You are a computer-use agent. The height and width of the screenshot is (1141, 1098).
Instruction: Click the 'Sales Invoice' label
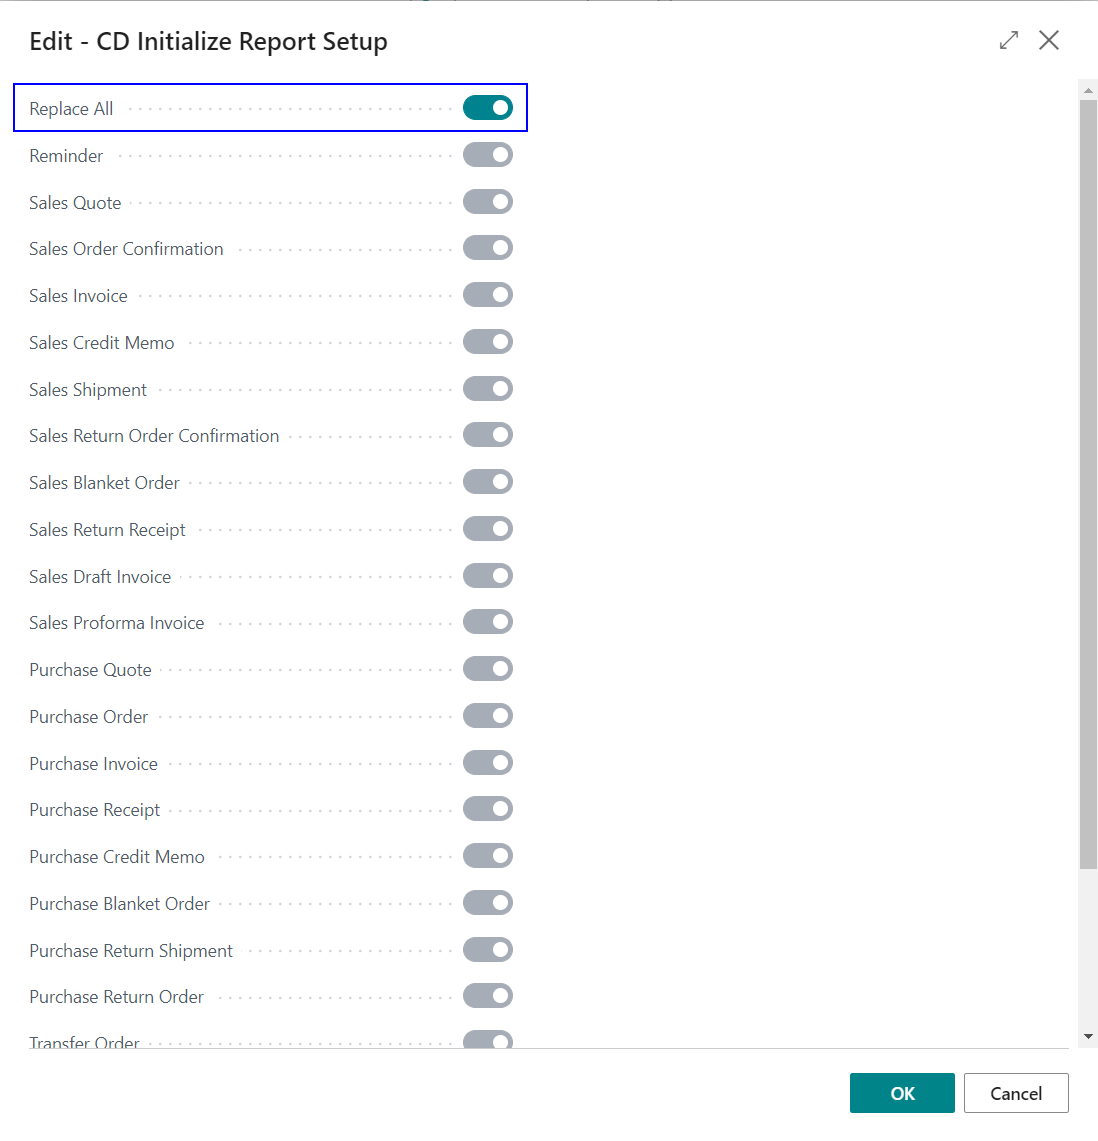[78, 296]
